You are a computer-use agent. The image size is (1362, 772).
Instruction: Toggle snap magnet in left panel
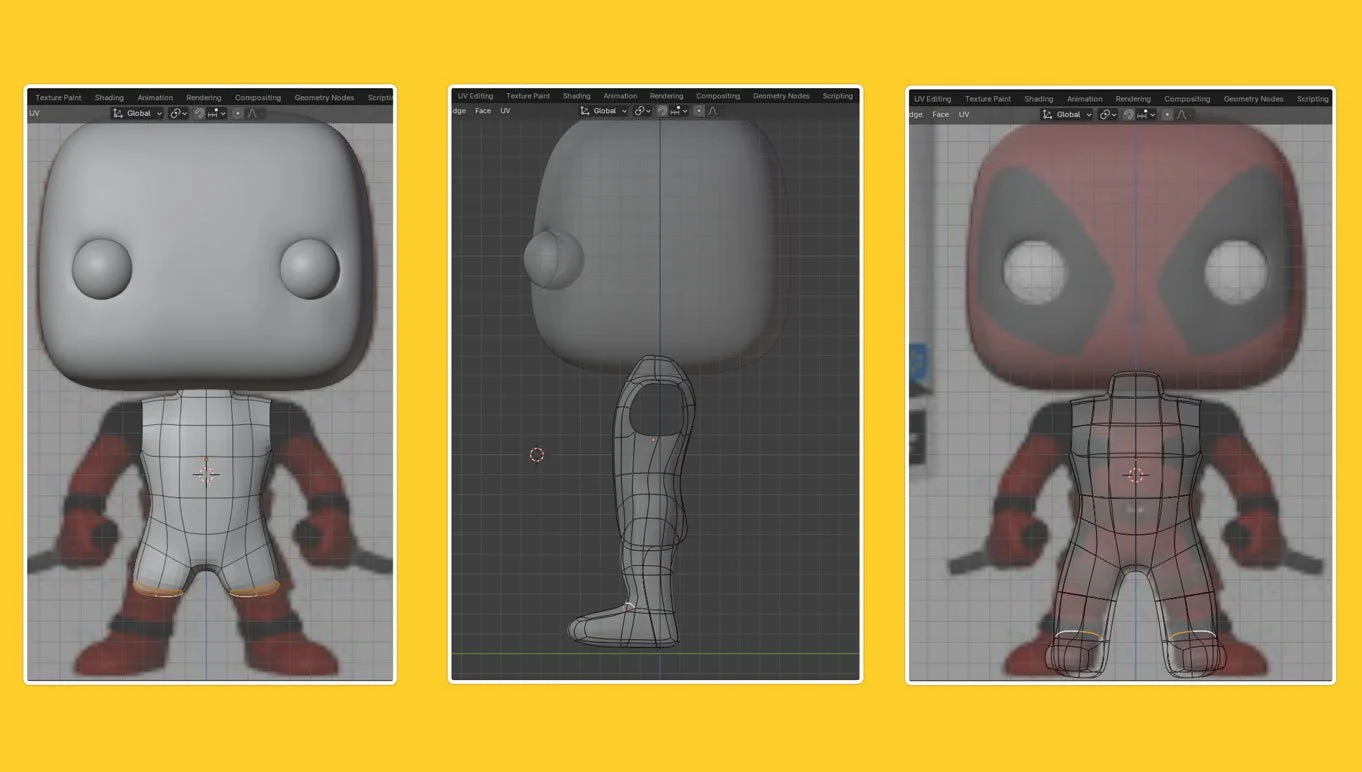pos(199,113)
